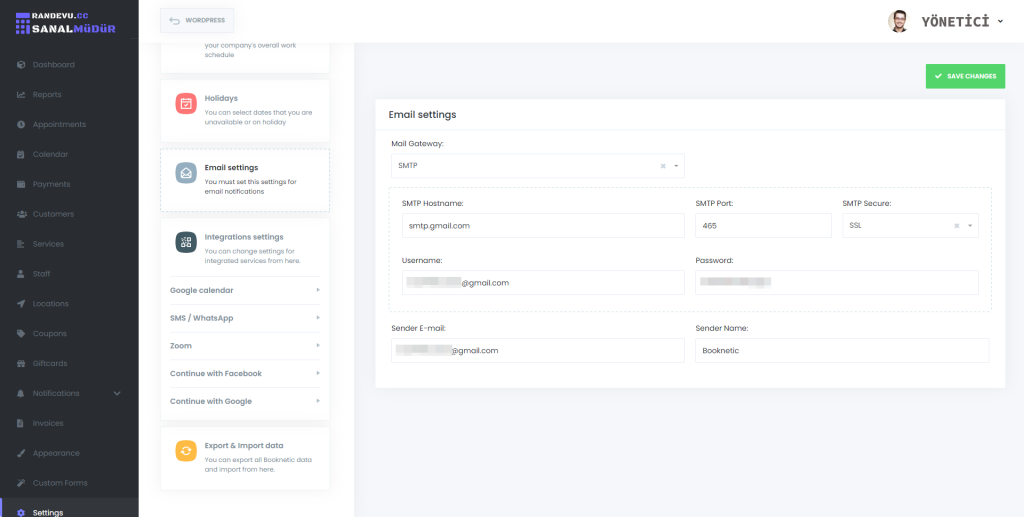Go to the Customers menu item
This screenshot has height=517, width=1024.
(x=53, y=214)
